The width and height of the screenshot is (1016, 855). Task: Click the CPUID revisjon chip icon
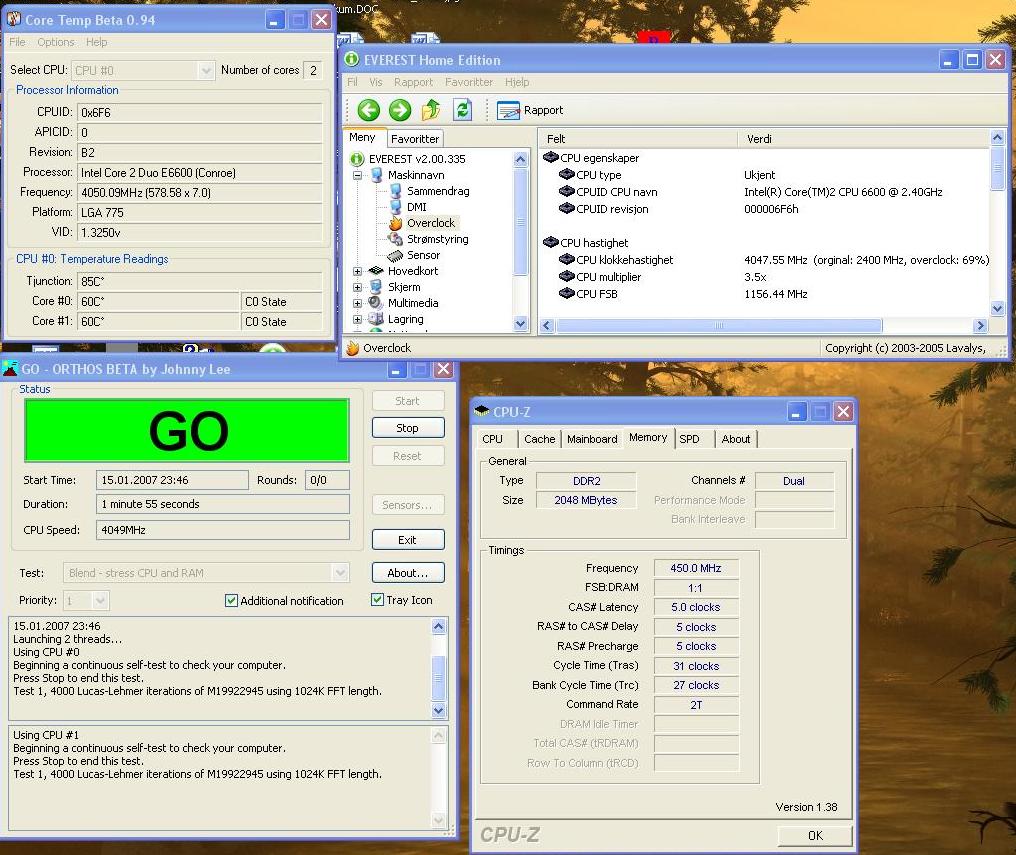coord(566,208)
